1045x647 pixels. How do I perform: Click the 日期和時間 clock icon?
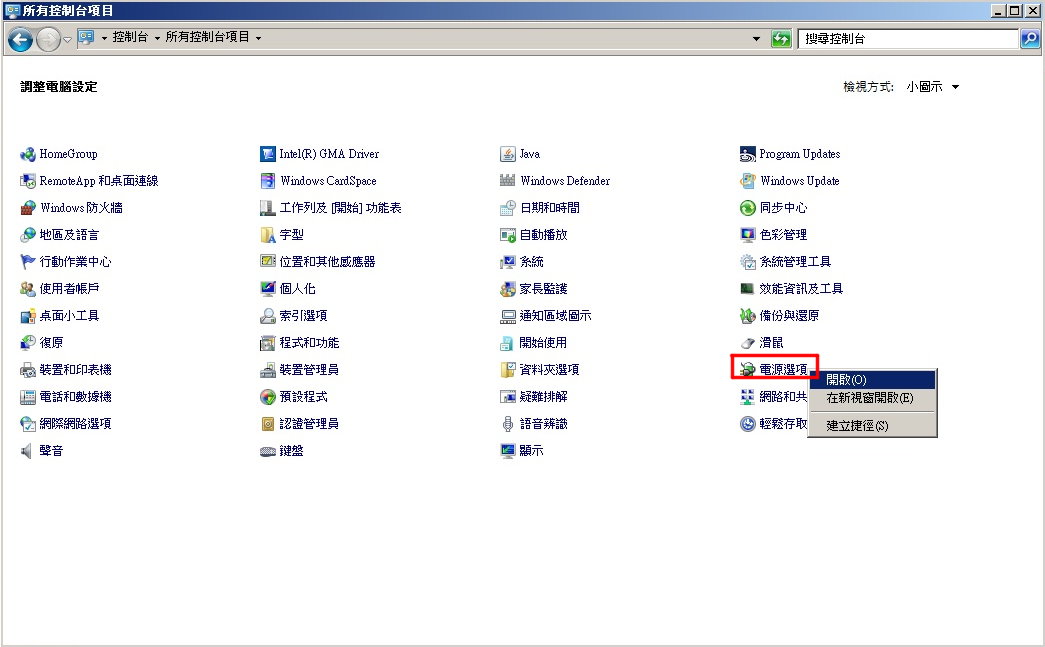pyautogui.click(x=507, y=208)
